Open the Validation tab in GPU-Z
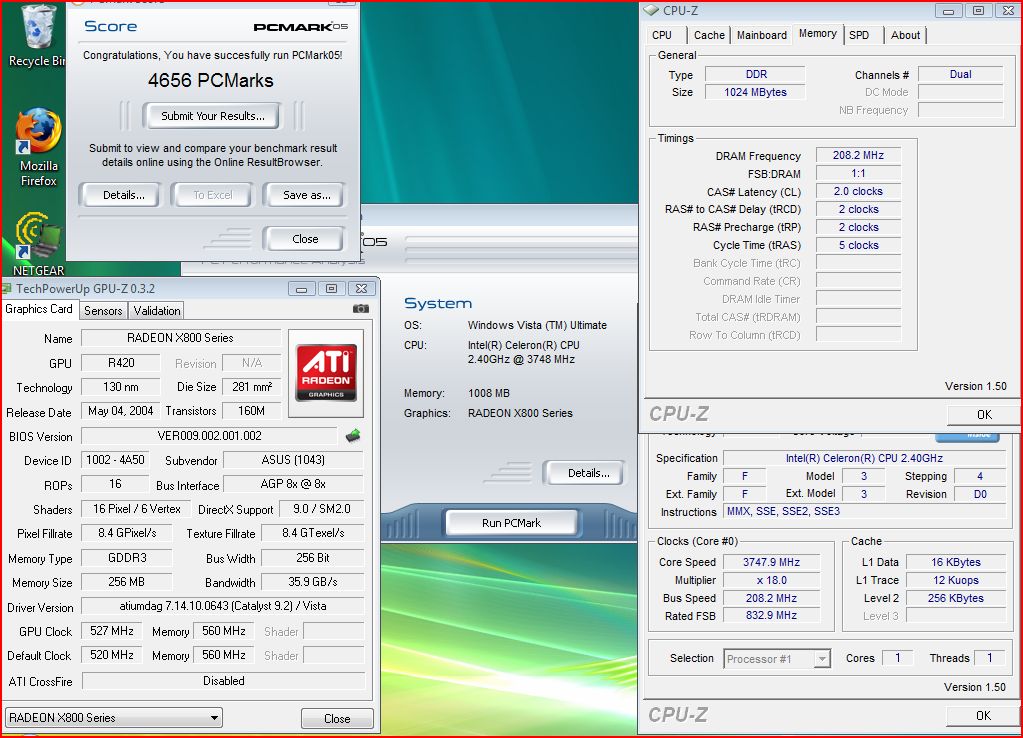 157,311
